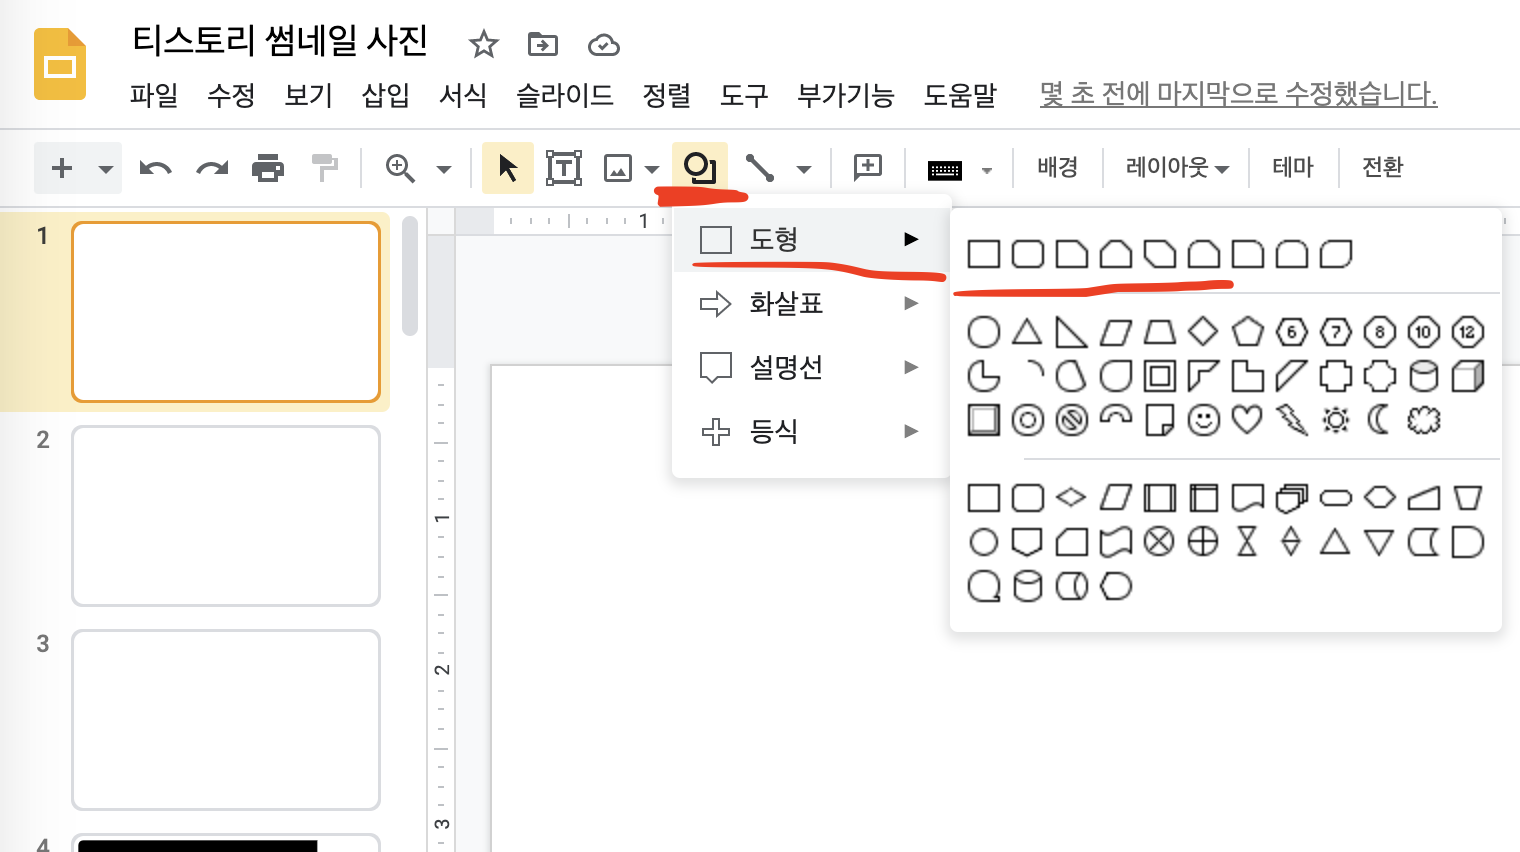Viewport: 1520px width, 852px height.
Task: Insert the cloud shape
Action: pyautogui.click(x=1424, y=420)
